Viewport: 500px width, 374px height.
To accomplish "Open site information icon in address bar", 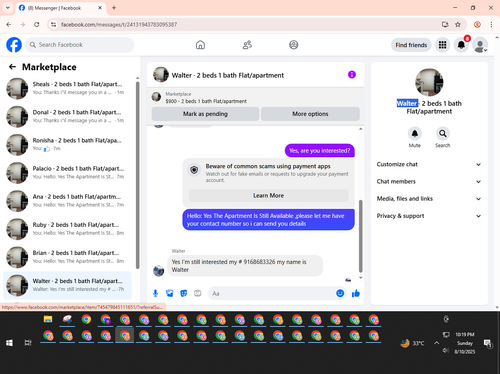I will coord(53,24).
